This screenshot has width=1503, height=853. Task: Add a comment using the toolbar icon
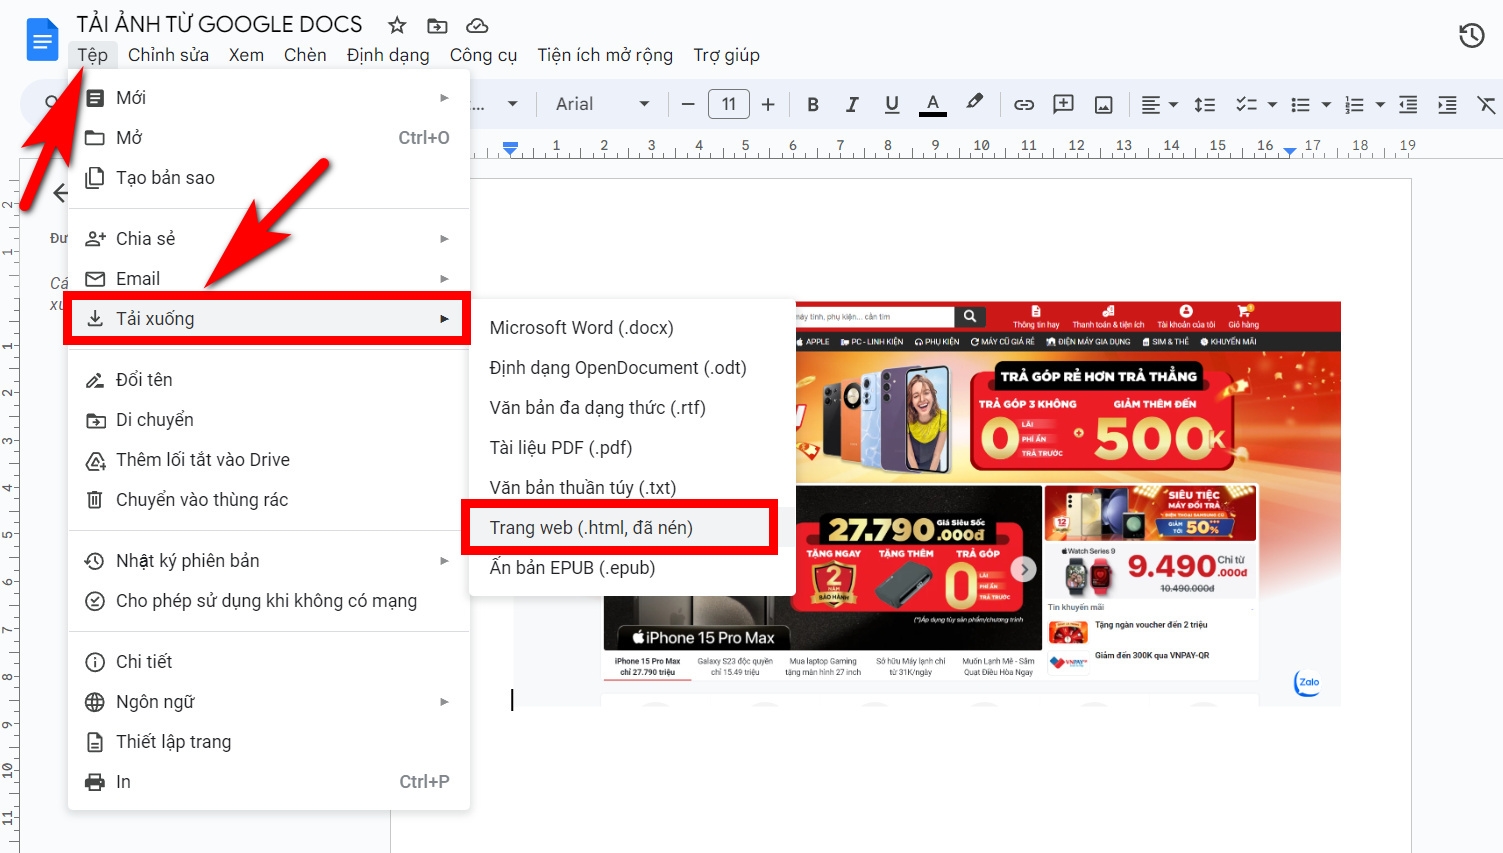[x=1063, y=103]
